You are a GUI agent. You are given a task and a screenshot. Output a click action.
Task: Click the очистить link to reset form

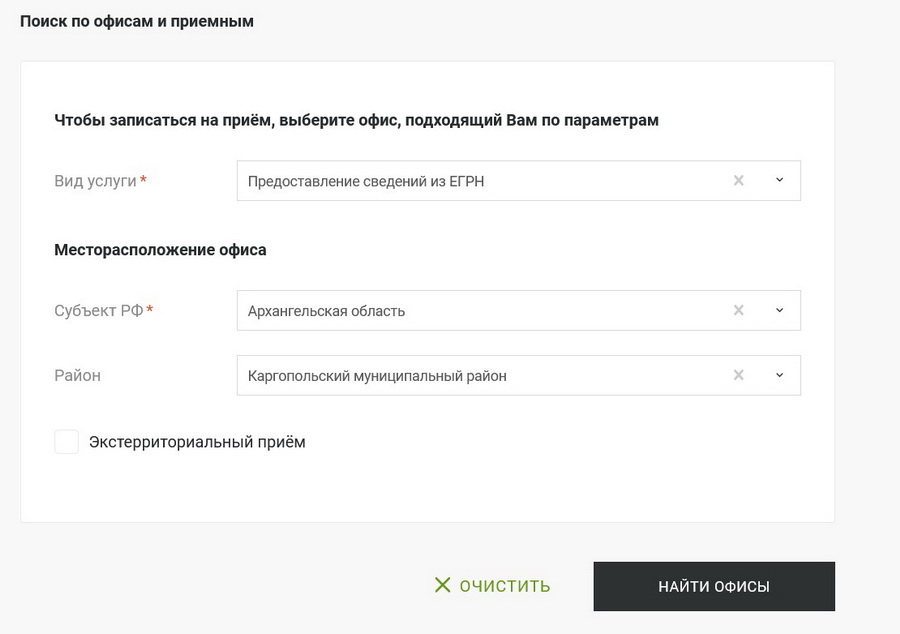click(503, 586)
